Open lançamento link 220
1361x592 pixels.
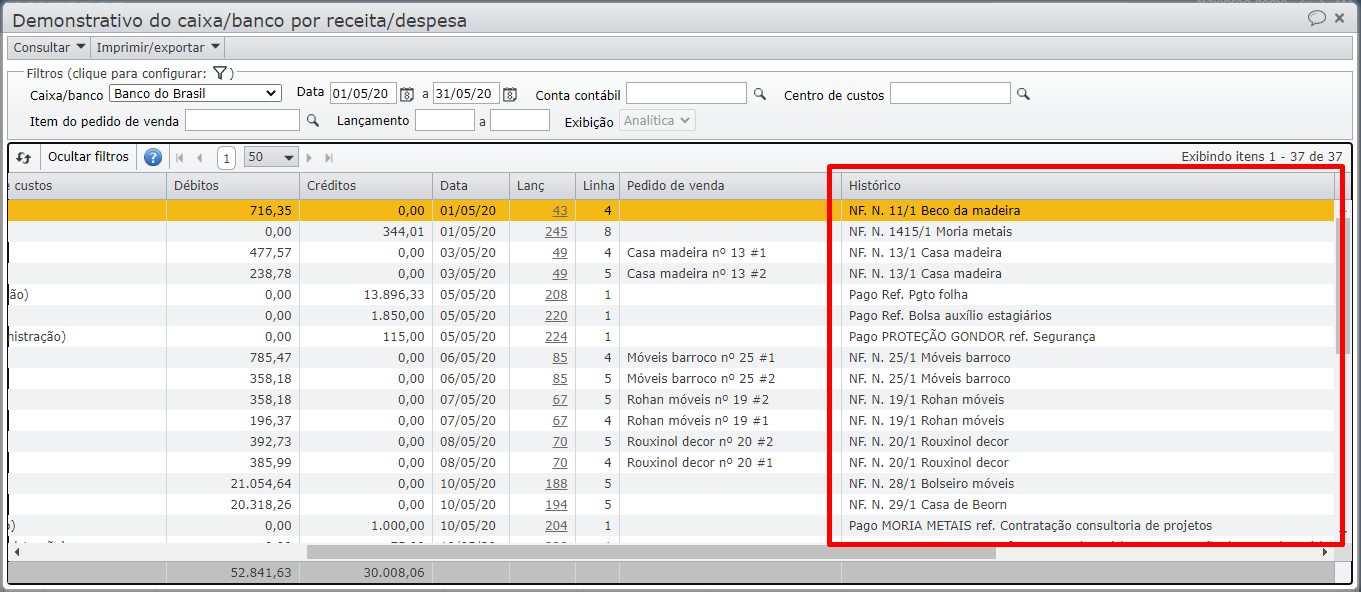556,316
